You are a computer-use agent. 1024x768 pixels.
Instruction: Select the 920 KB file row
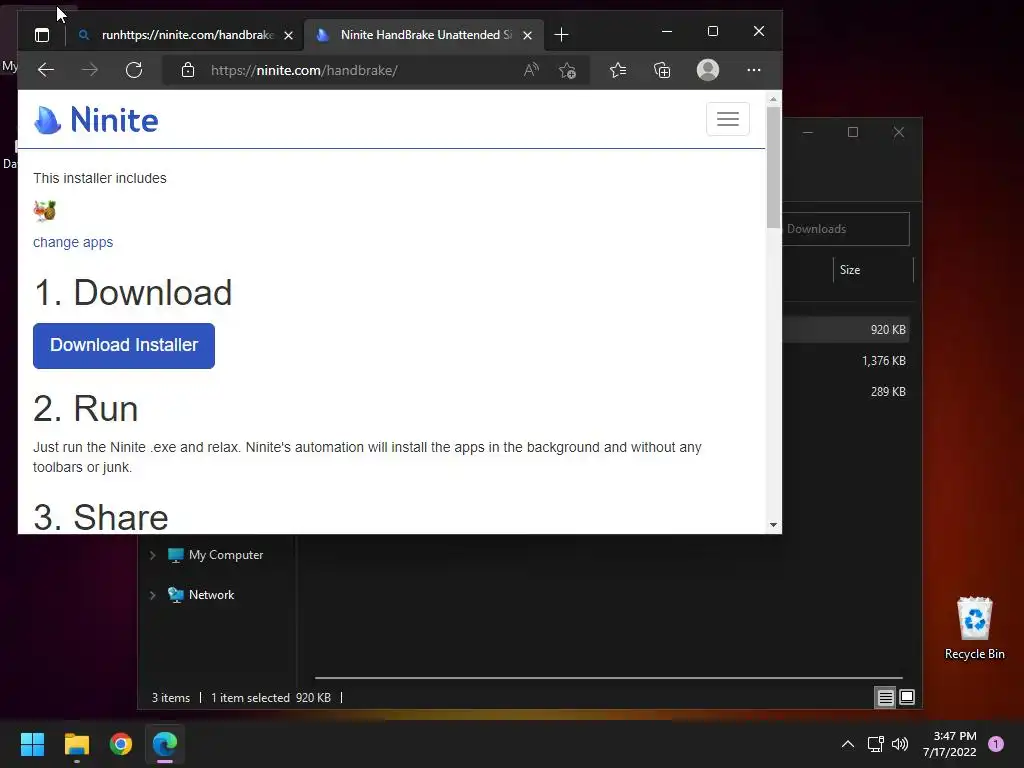coord(846,330)
